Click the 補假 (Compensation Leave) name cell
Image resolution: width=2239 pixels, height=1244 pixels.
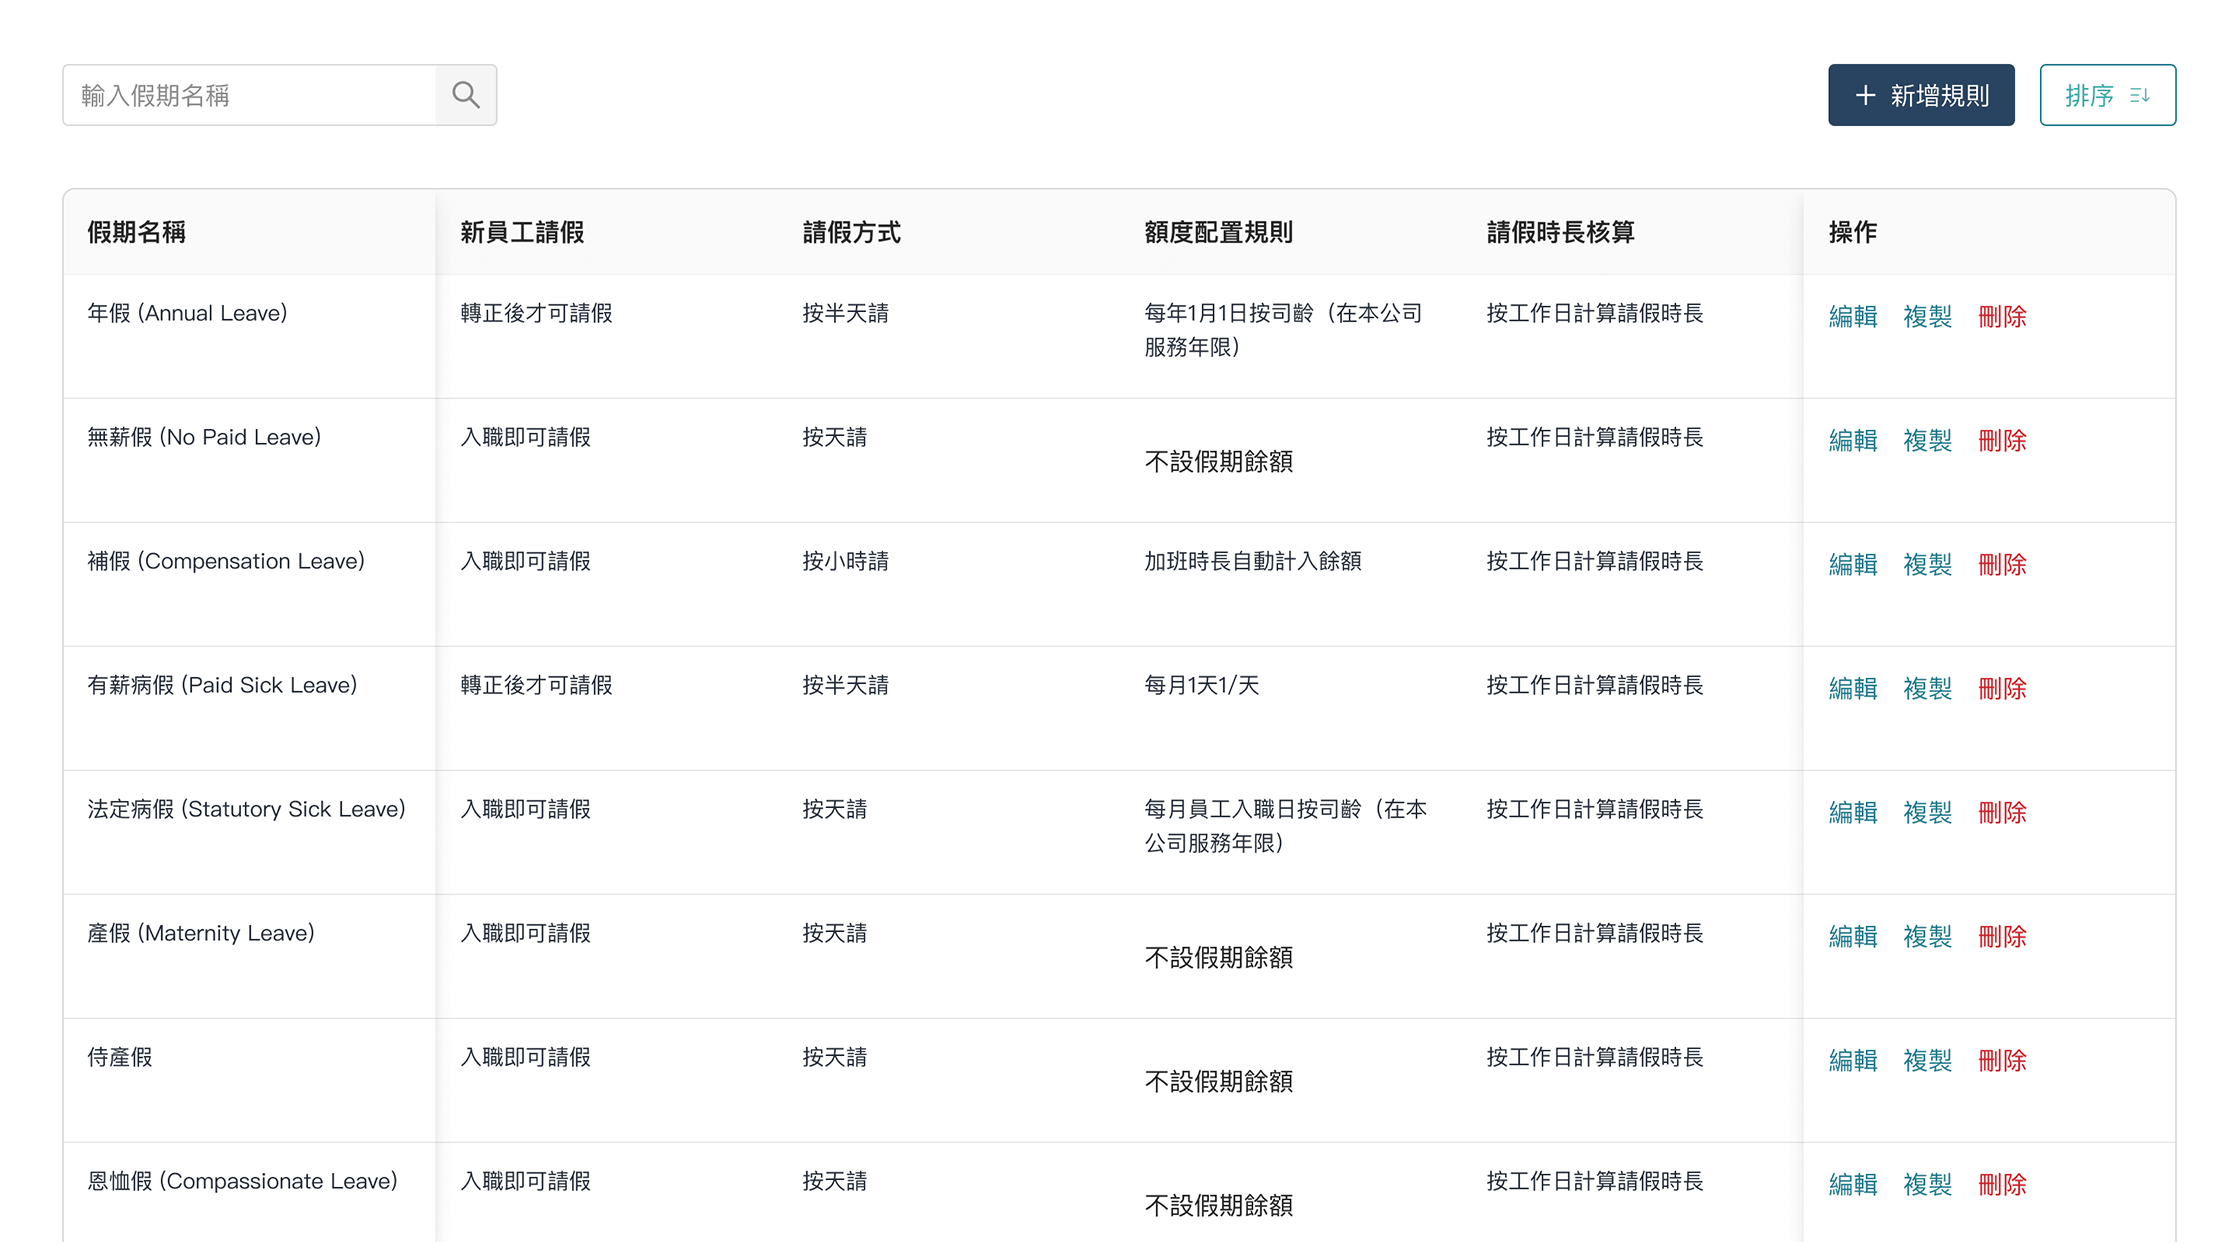click(x=226, y=561)
